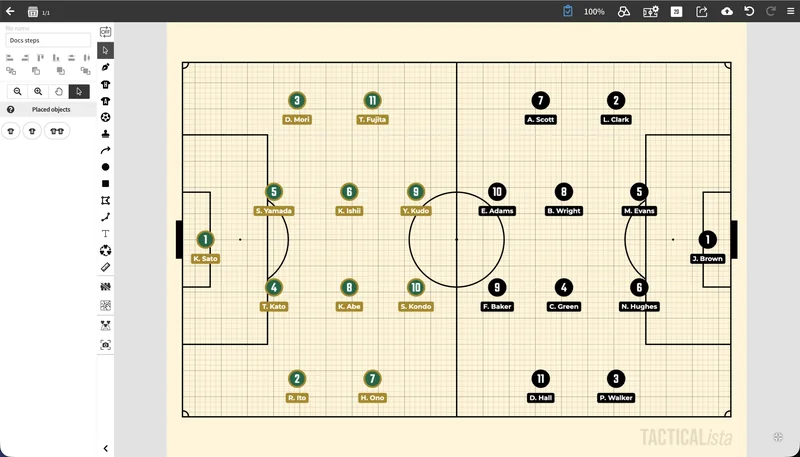The height and width of the screenshot is (457, 800).
Task: Zoom out with the minus magnifier
Action: (17, 91)
